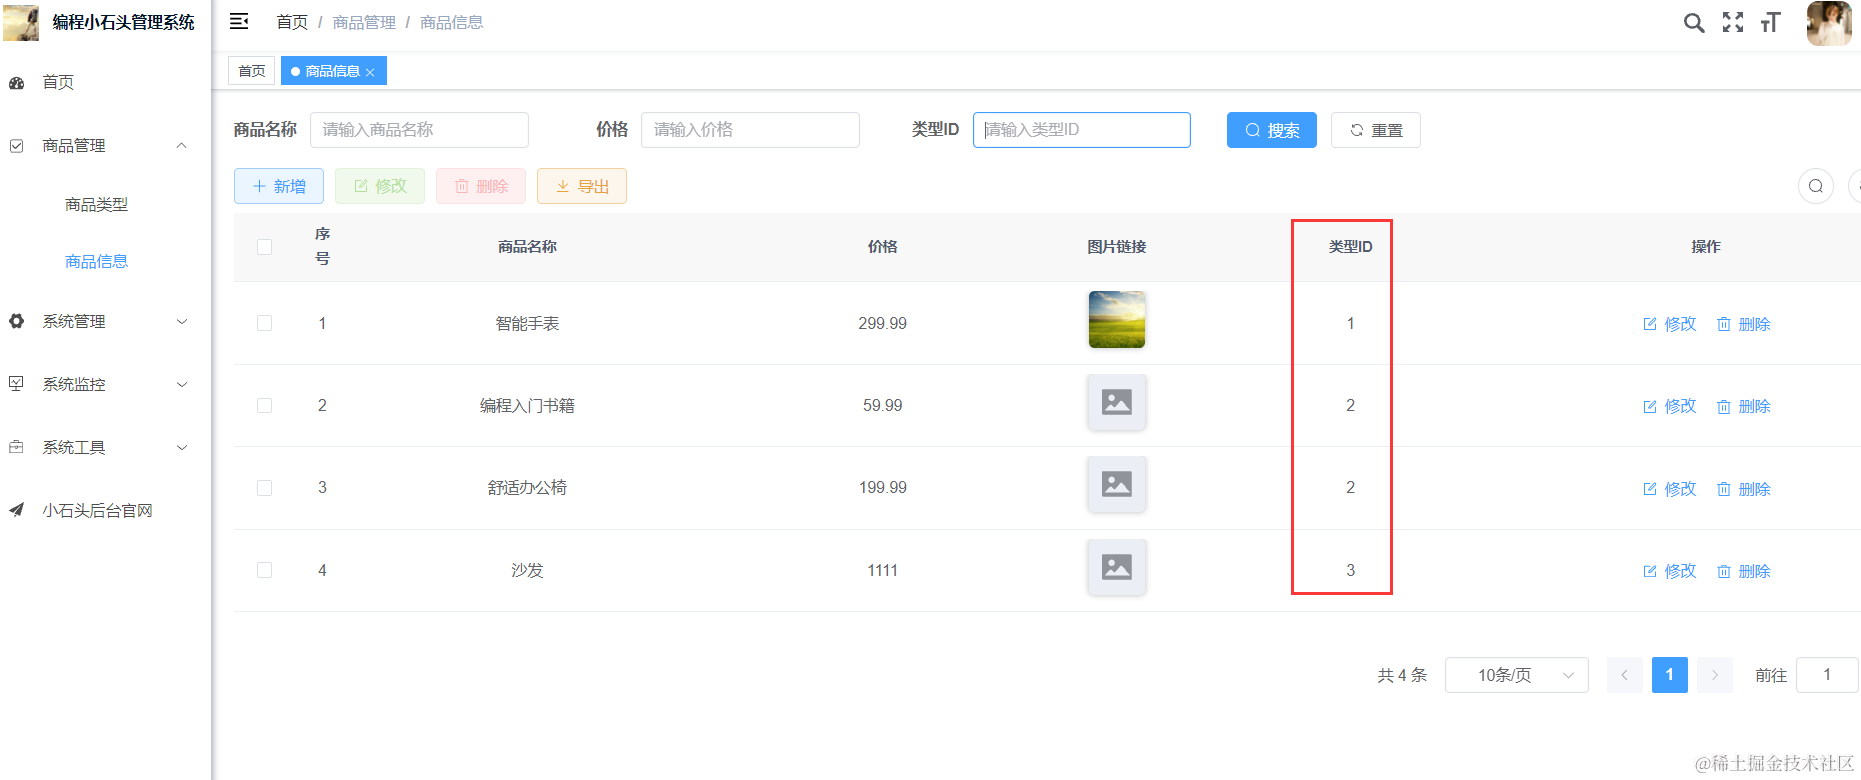Collapse the sidebar with the hamburger icon

point(239,21)
